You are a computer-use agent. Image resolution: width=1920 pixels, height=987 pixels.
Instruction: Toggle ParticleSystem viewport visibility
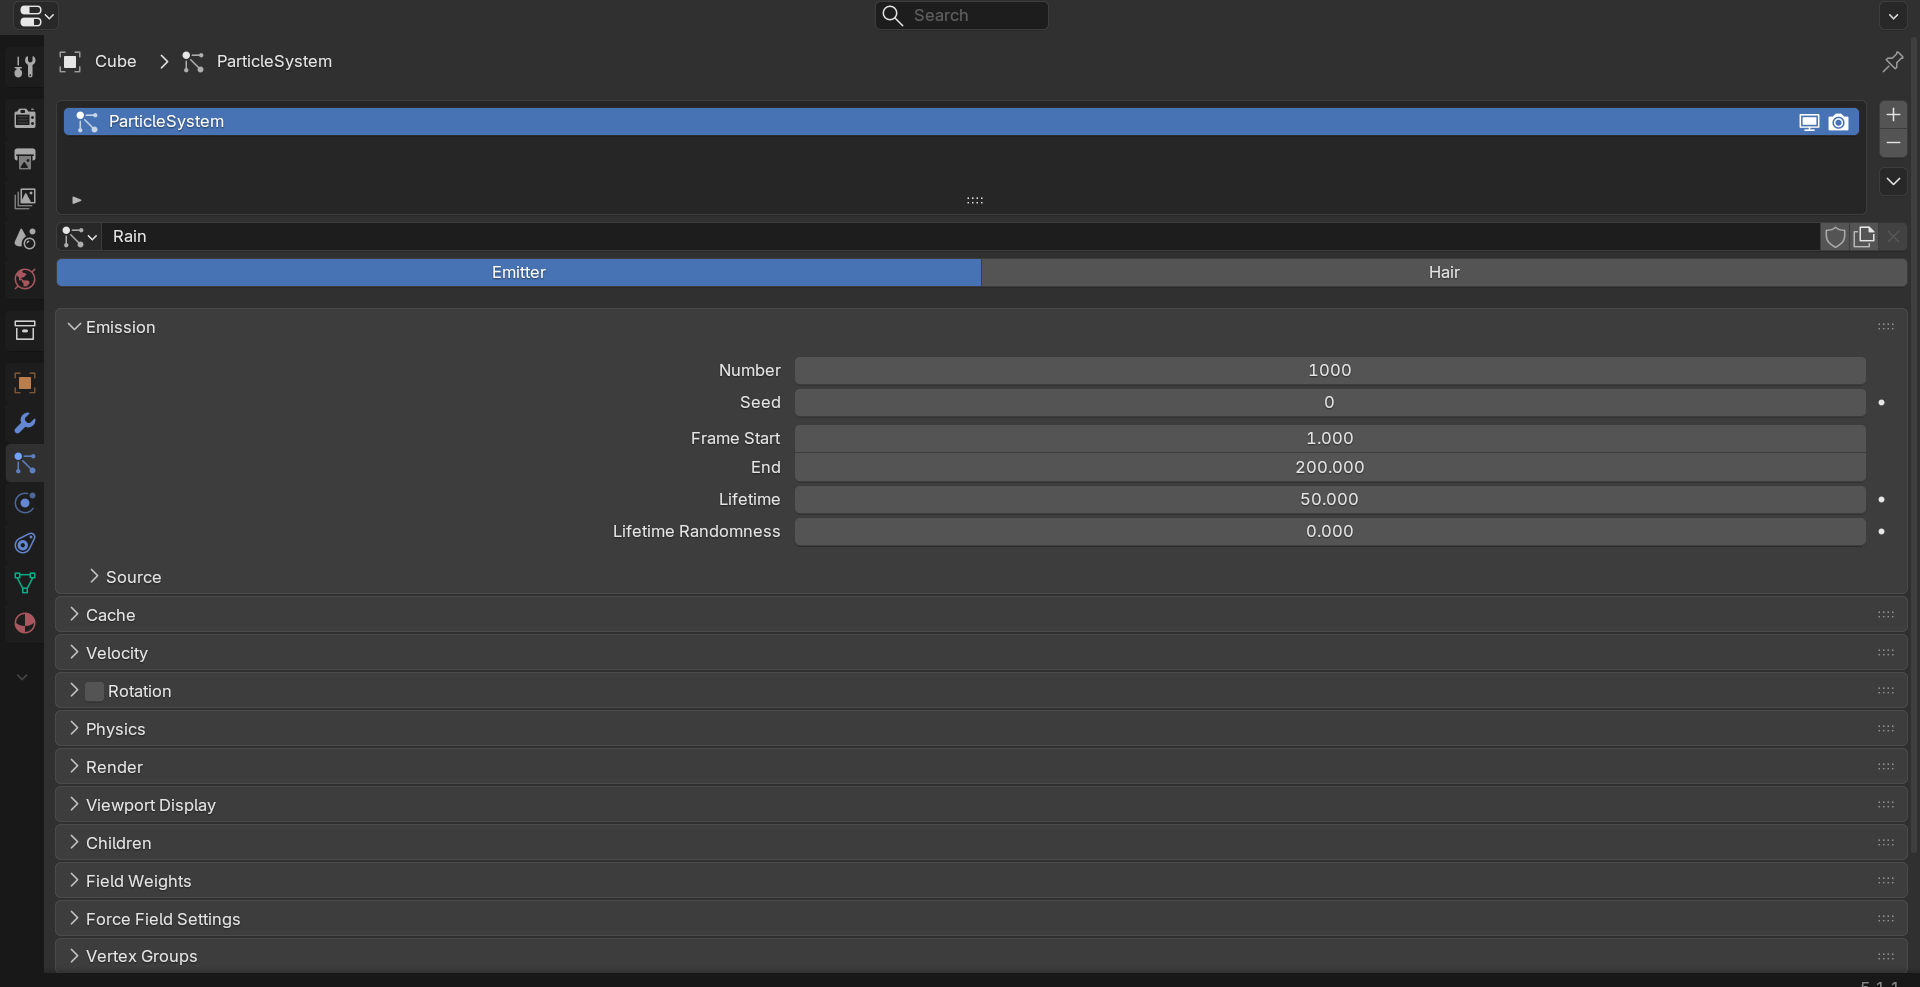click(x=1809, y=122)
